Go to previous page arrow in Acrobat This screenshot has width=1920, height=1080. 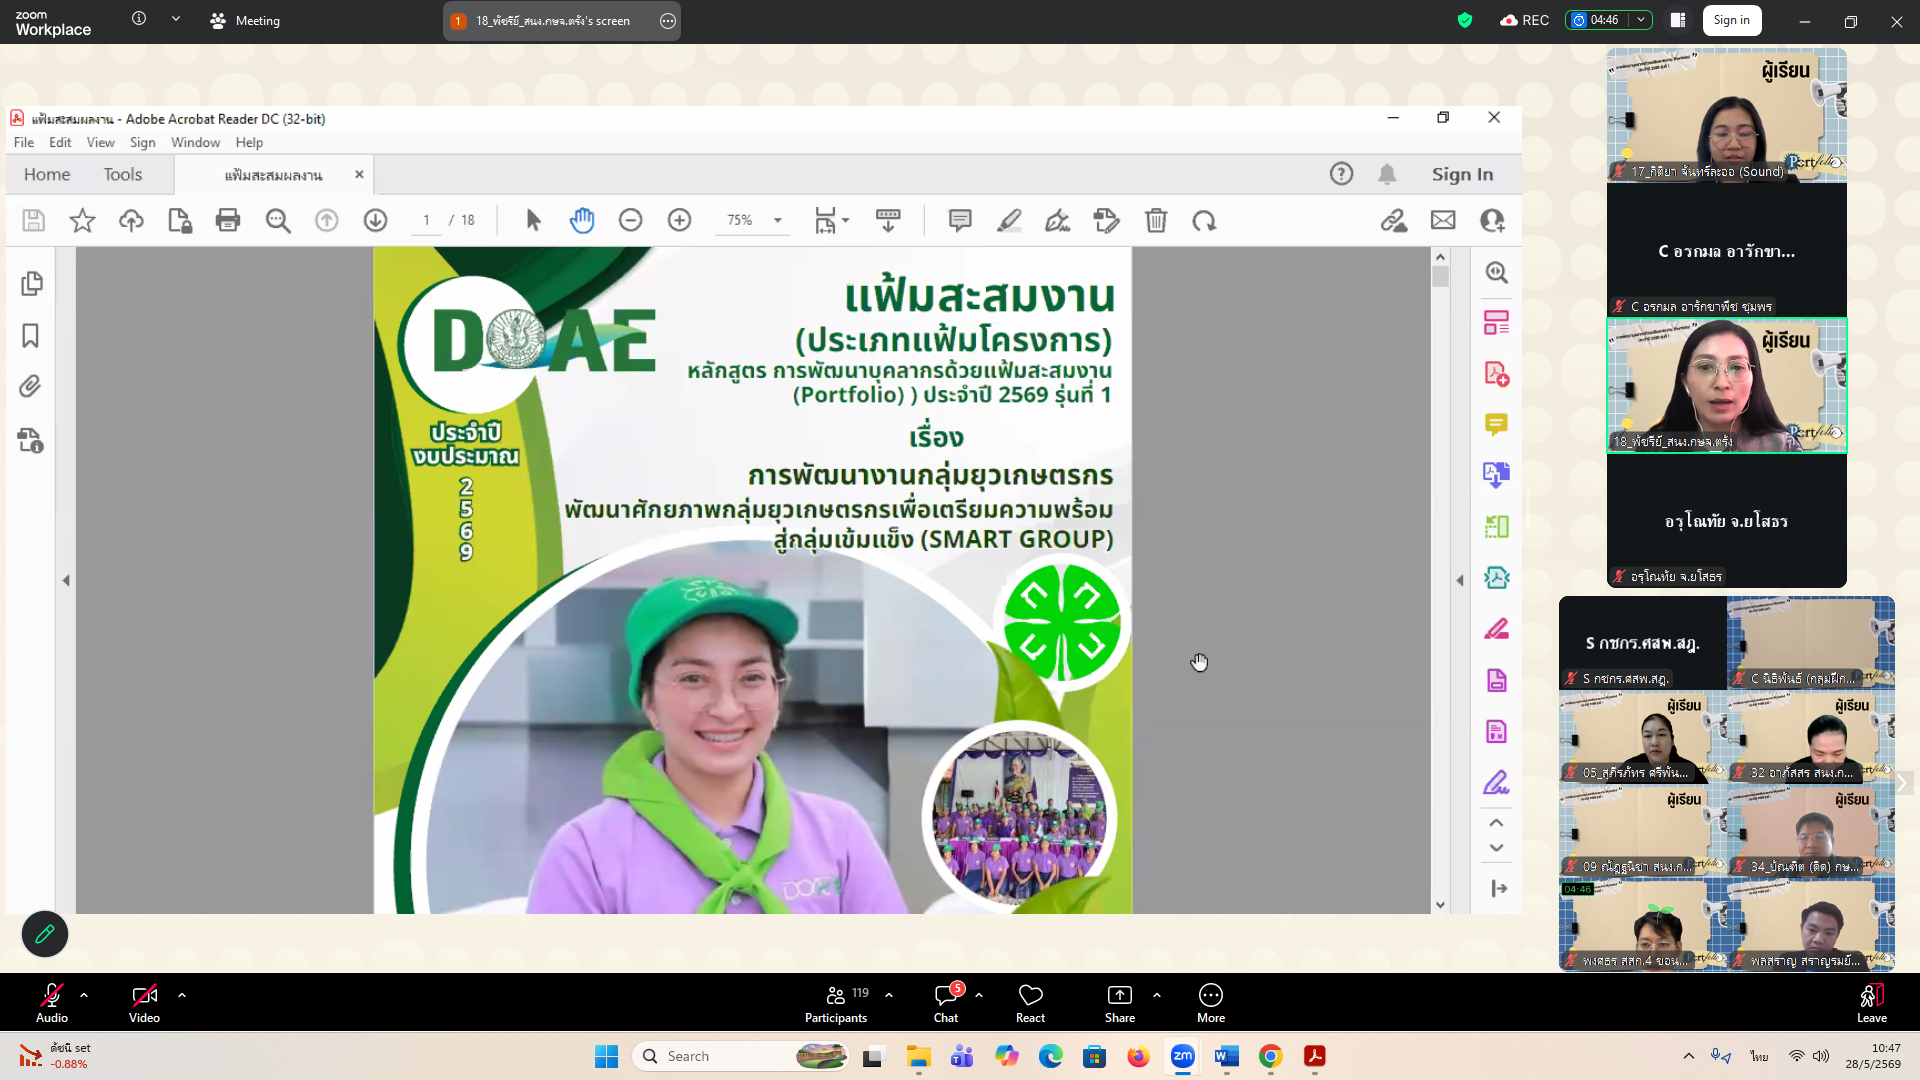pyautogui.click(x=327, y=220)
